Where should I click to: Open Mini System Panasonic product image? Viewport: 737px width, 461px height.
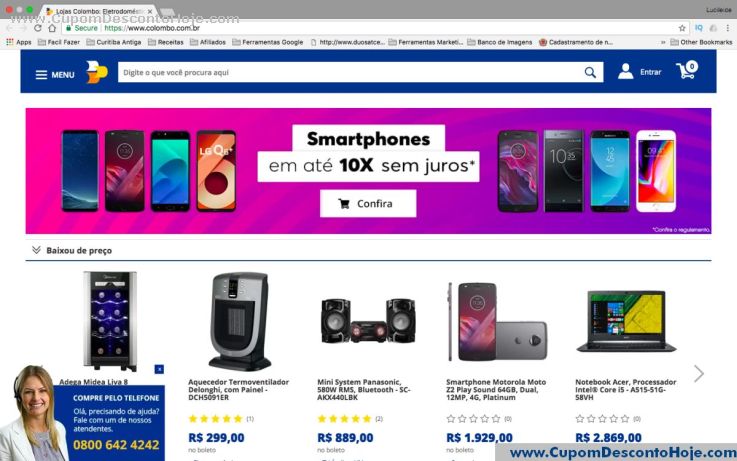tap(368, 320)
